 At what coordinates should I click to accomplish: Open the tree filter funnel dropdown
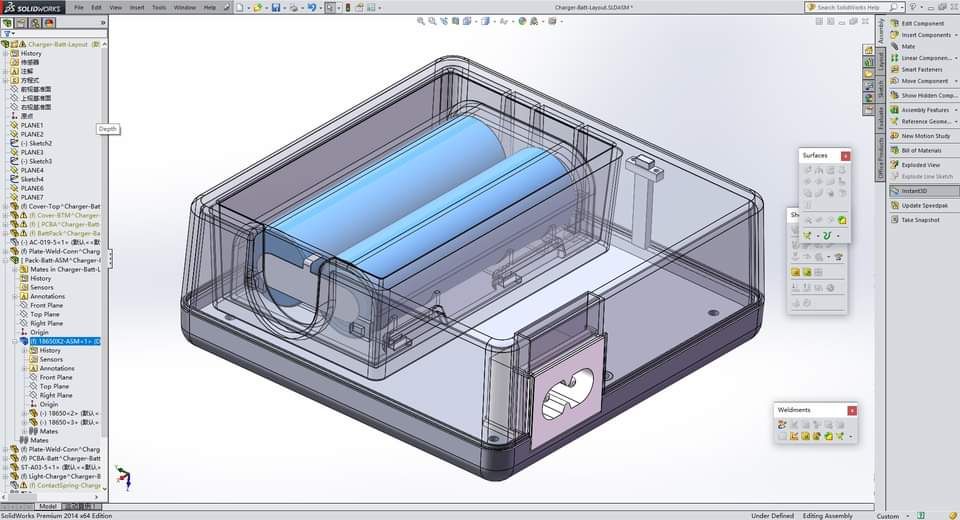tap(9, 34)
